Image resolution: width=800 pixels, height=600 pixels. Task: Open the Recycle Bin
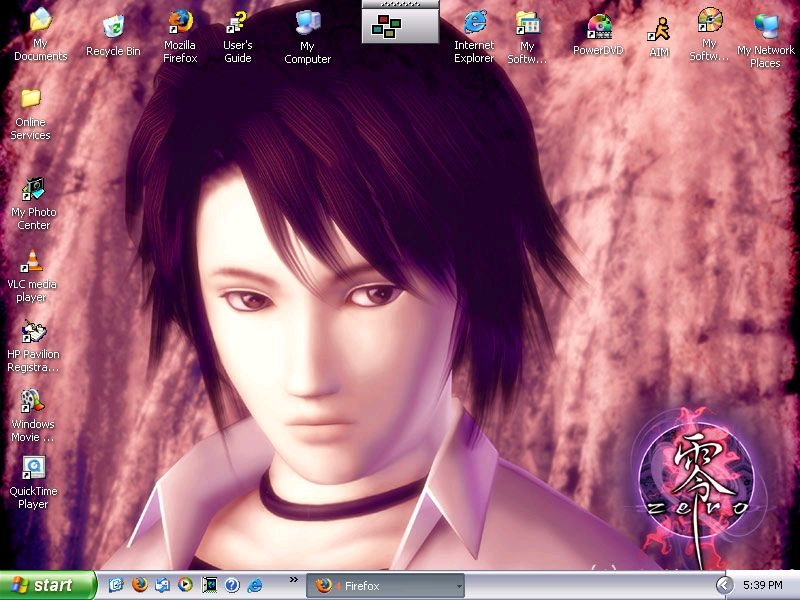click(x=113, y=36)
